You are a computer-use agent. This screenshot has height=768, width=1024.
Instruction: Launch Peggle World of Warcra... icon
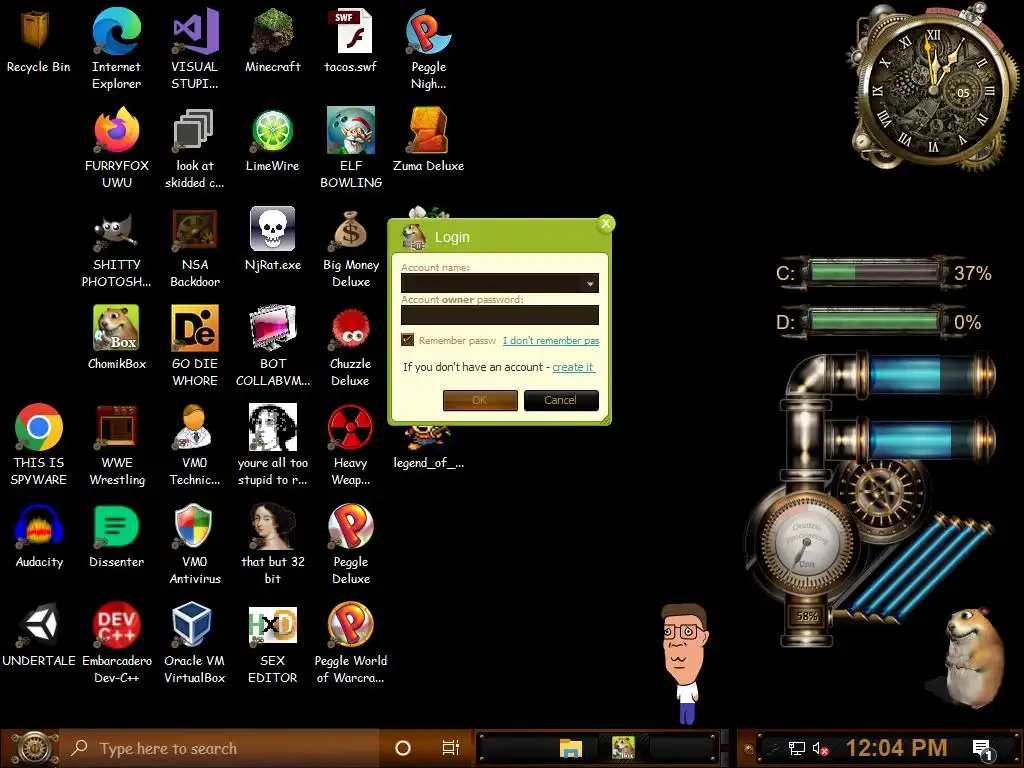(x=351, y=625)
